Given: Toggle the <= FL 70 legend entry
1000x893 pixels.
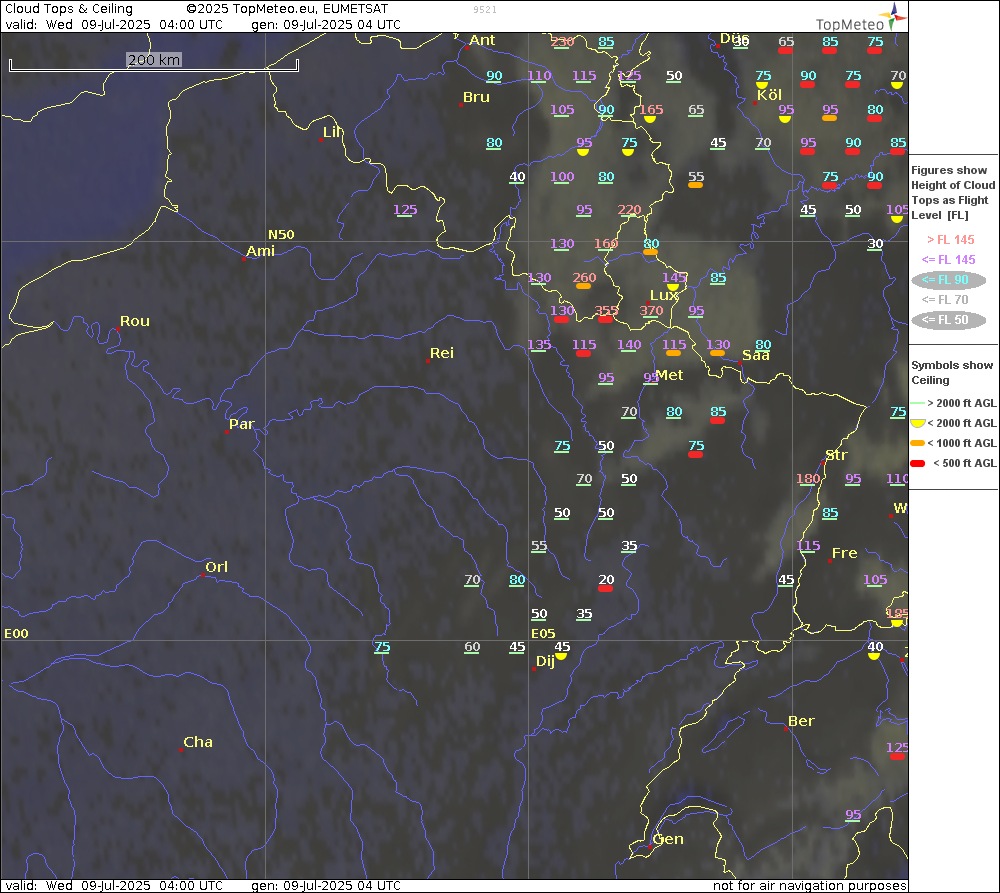Looking at the screenshot, I should (945, 300).
